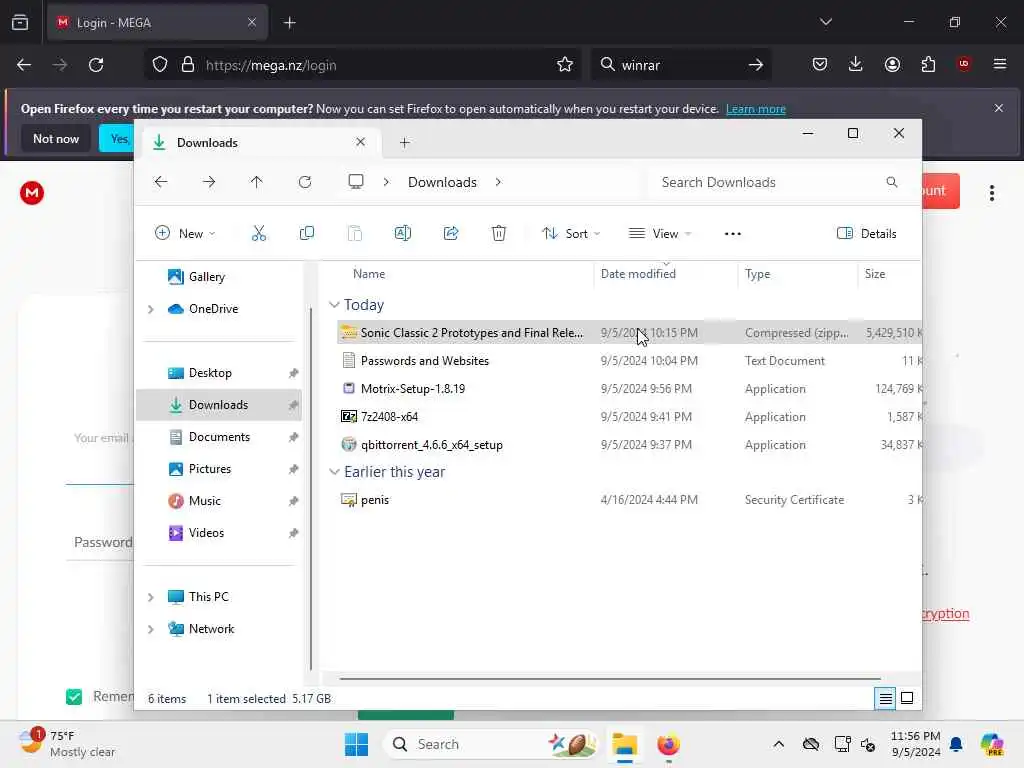Click the Rename icon in Explorer toolbar
The height and width of the screenshot is (768, 1024).
point(403,233)
